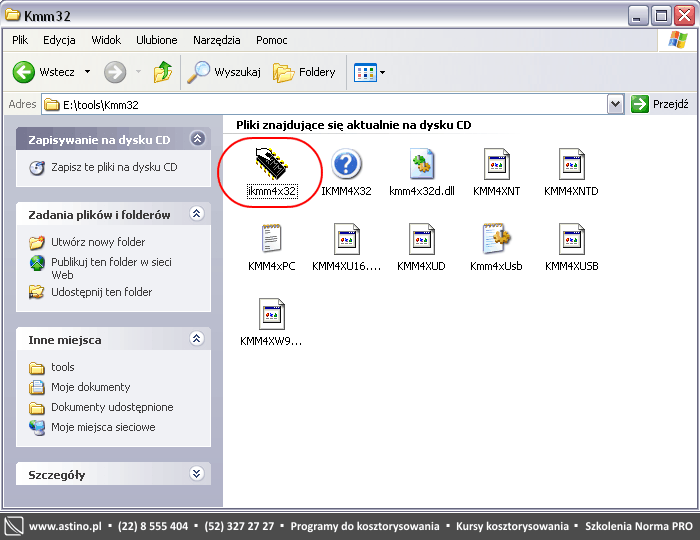Select the Kmm4xUsb setup information icon
Viewport: 700px width, 540px height.
click(496, 239)
